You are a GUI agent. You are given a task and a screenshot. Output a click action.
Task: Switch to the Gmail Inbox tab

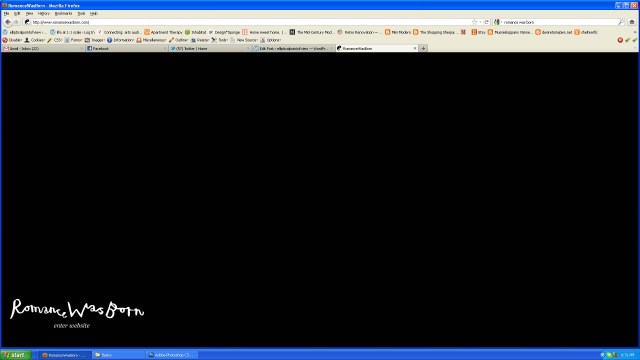click(x=43, y=48)
